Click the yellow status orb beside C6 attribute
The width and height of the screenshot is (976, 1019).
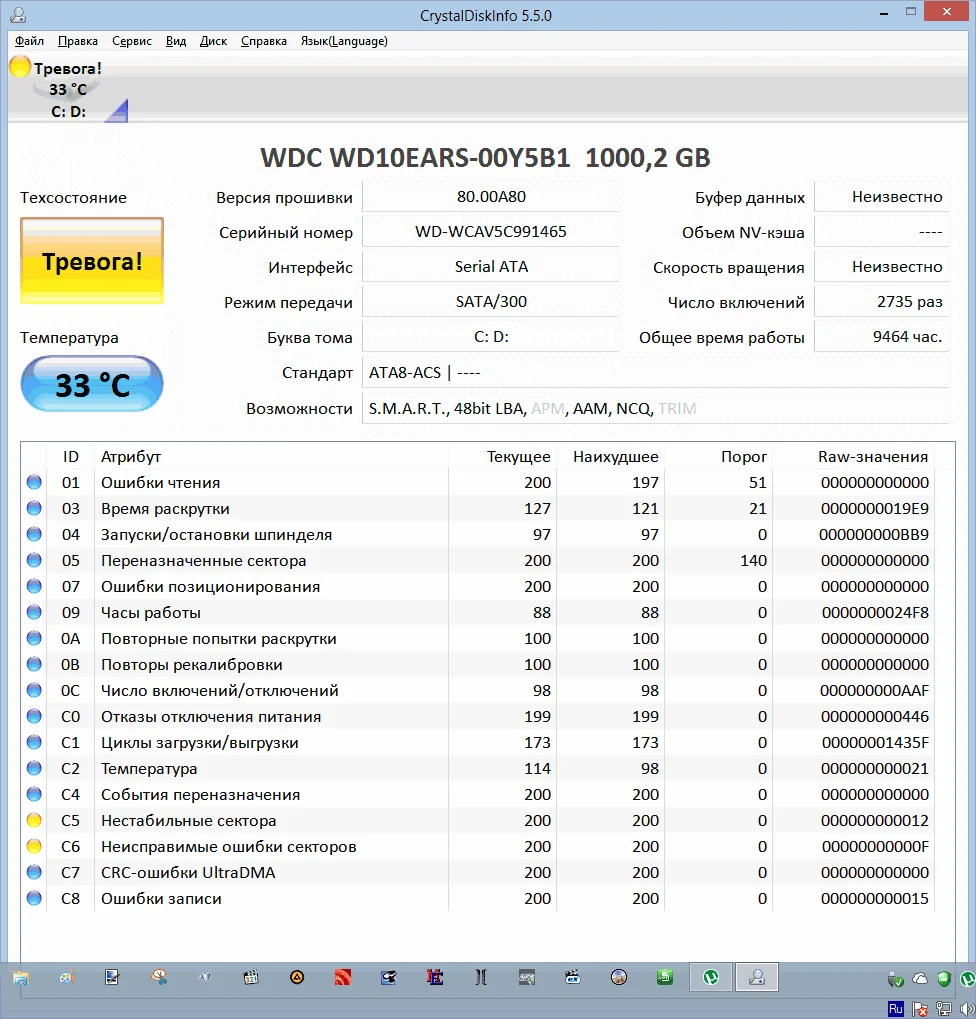click(34, 847)
